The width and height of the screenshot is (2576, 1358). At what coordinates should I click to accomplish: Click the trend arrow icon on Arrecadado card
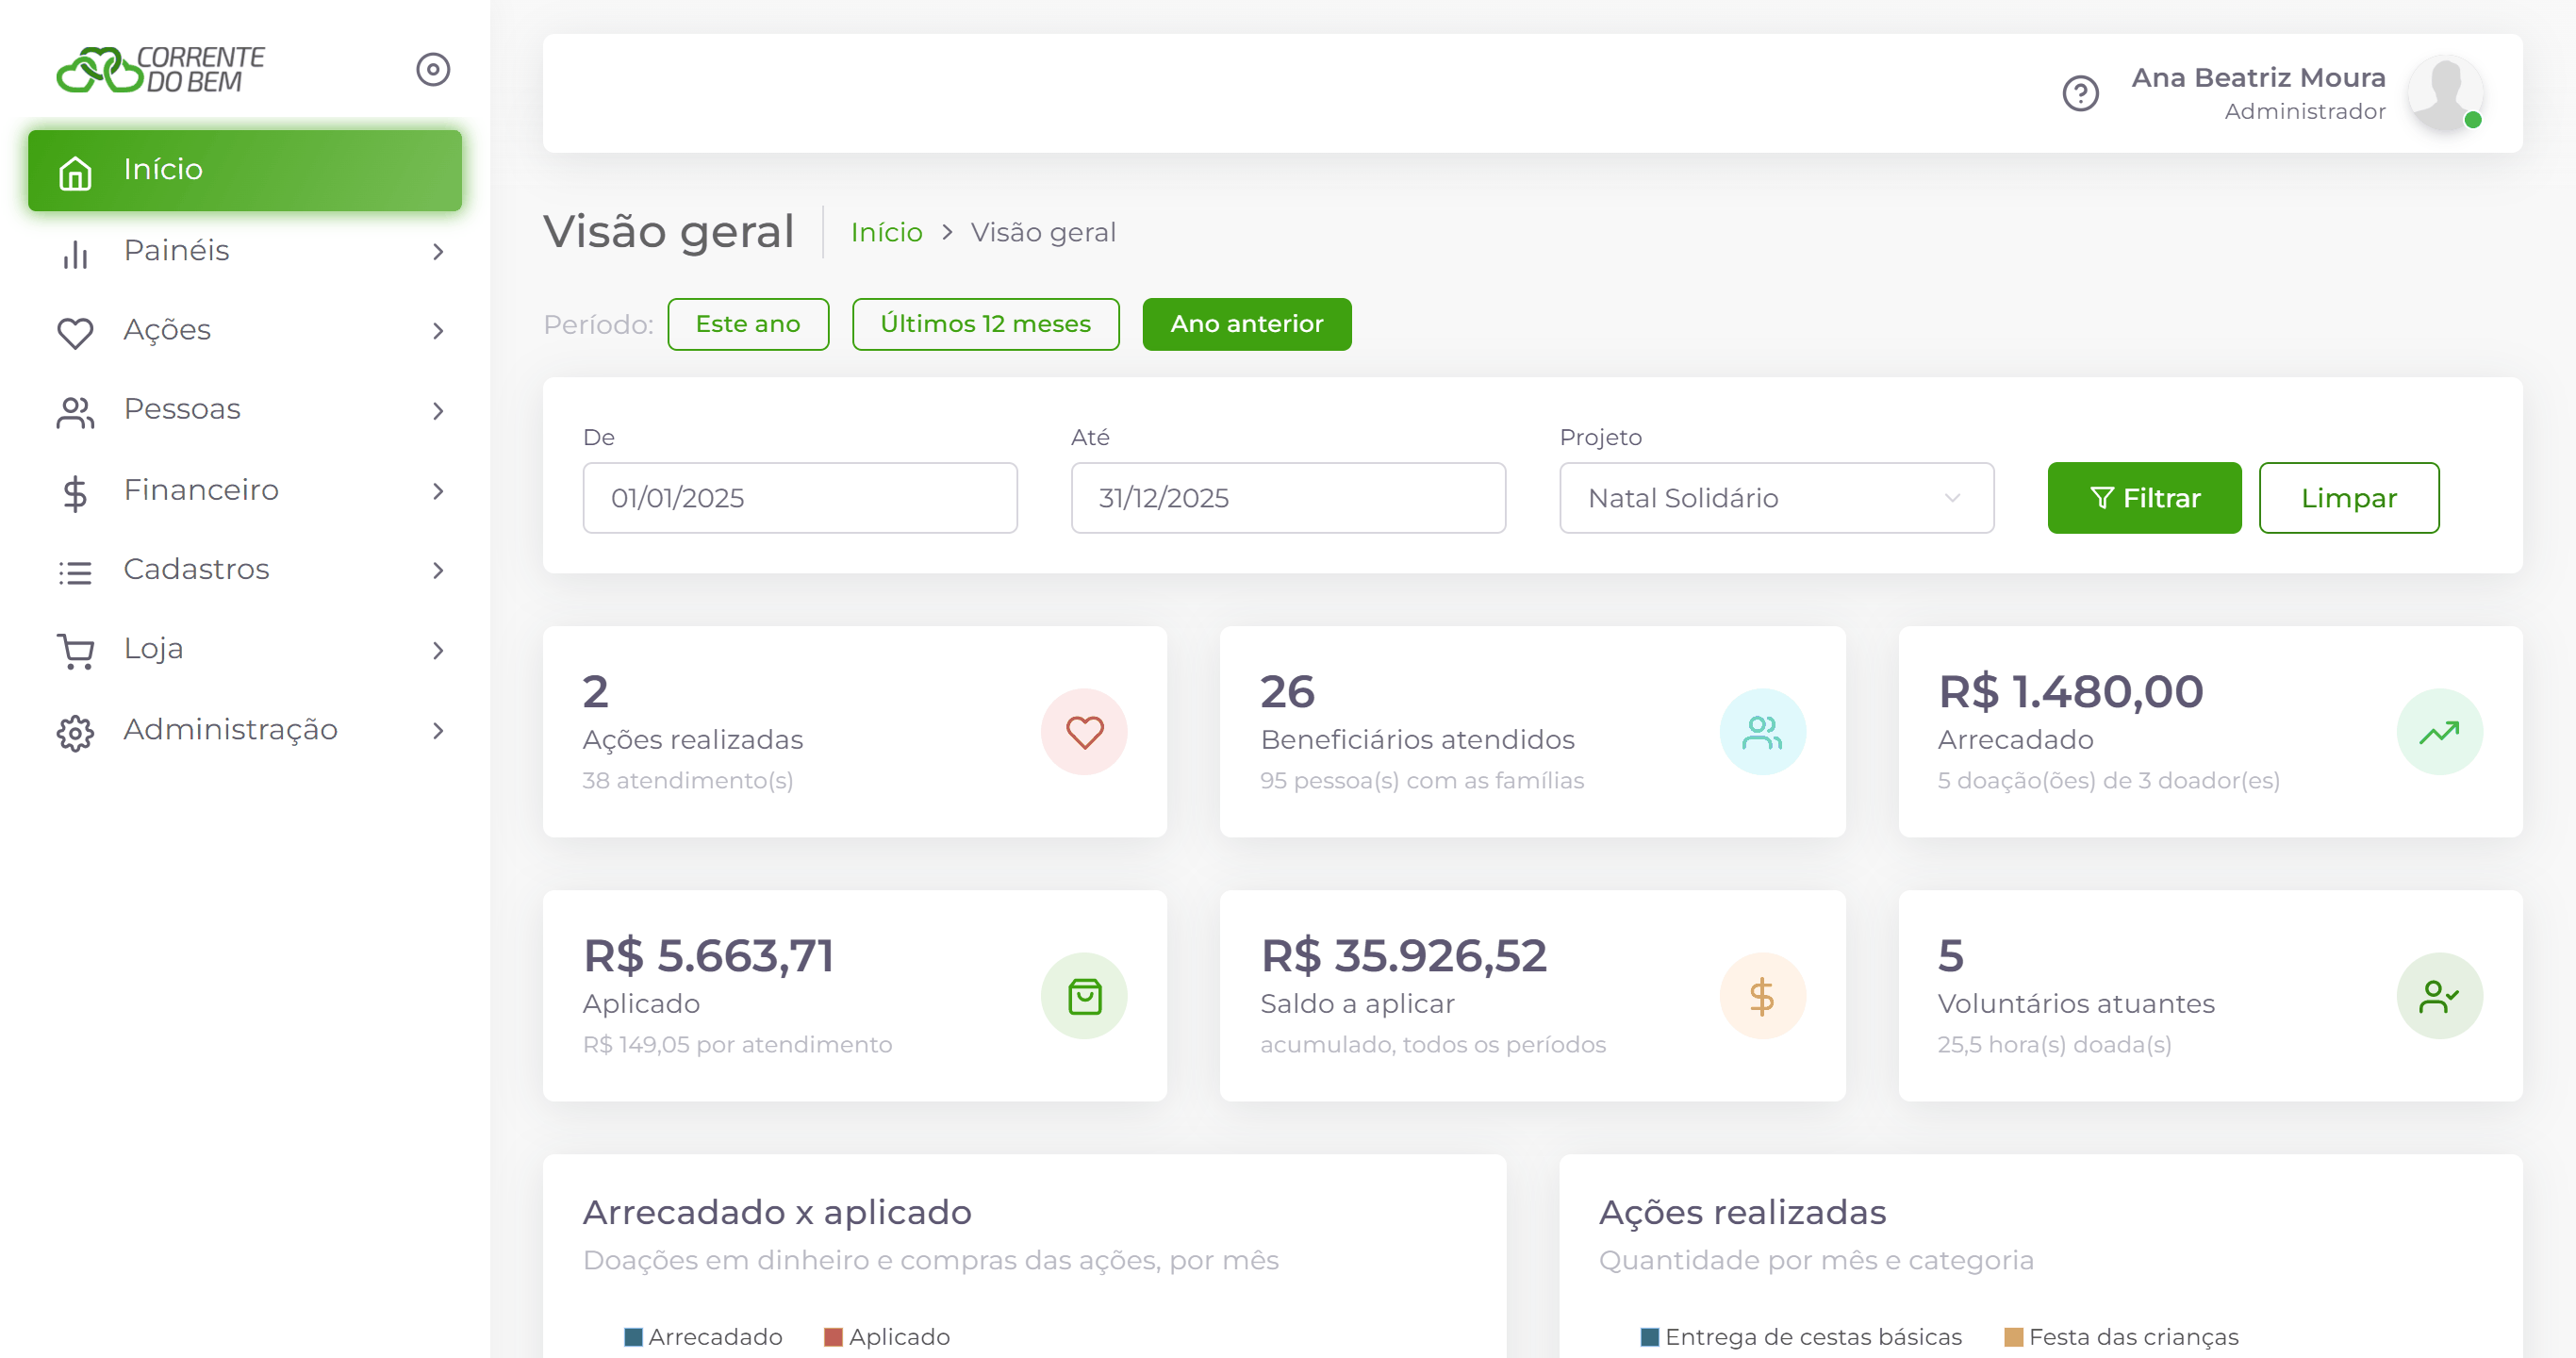tap(2439, 732)
